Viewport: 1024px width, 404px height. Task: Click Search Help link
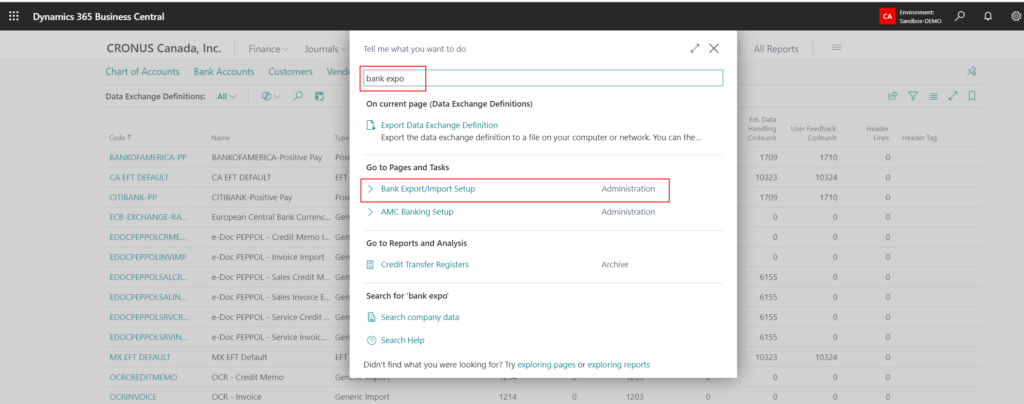pos(402,340)
